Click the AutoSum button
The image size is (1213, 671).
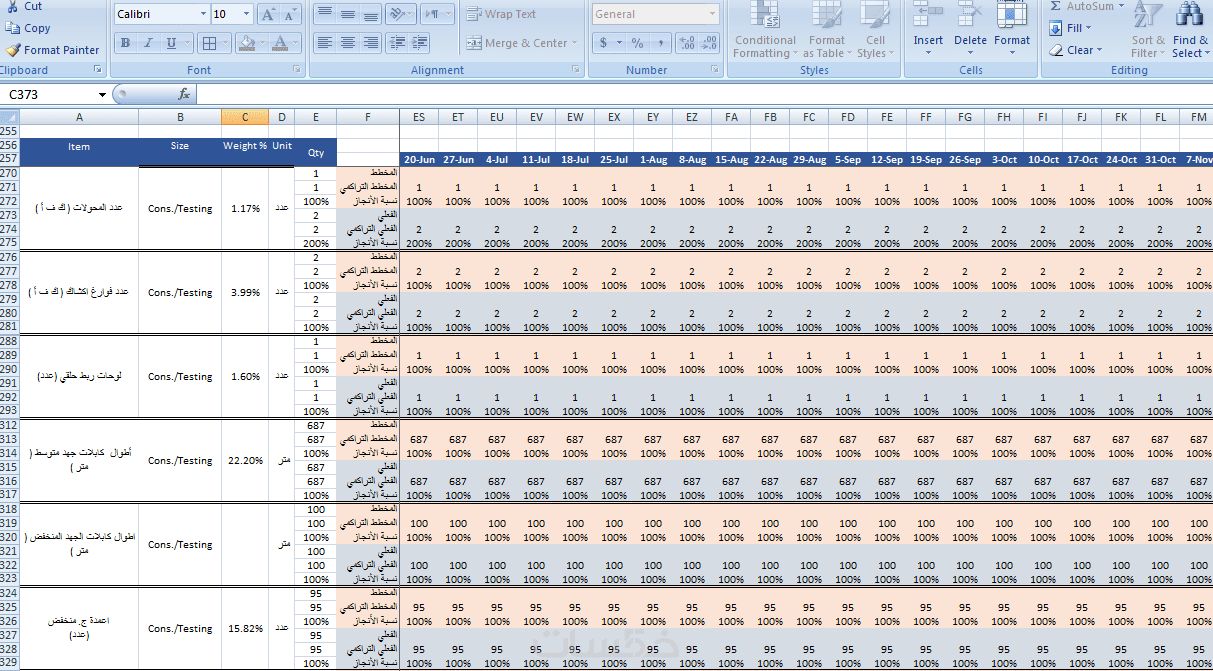pos(1082,6)
